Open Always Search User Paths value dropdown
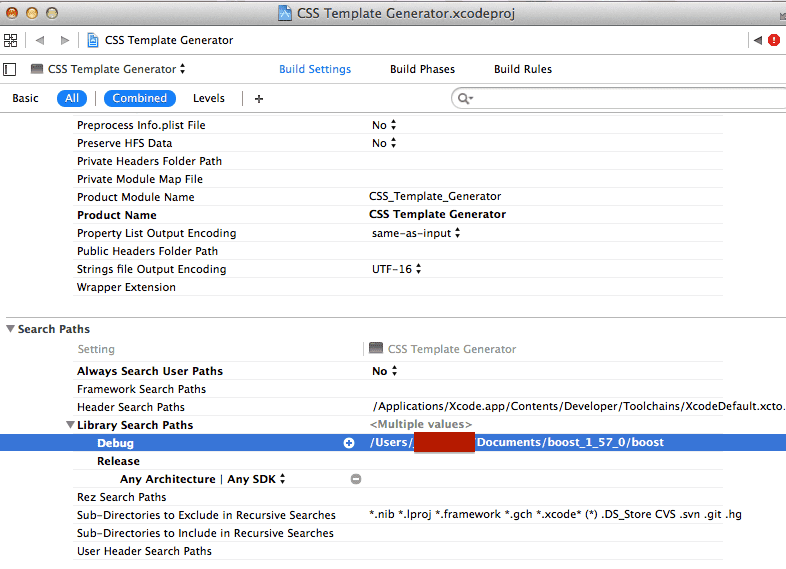Screen dimensions: 786x569 click(x=384, y=371)
